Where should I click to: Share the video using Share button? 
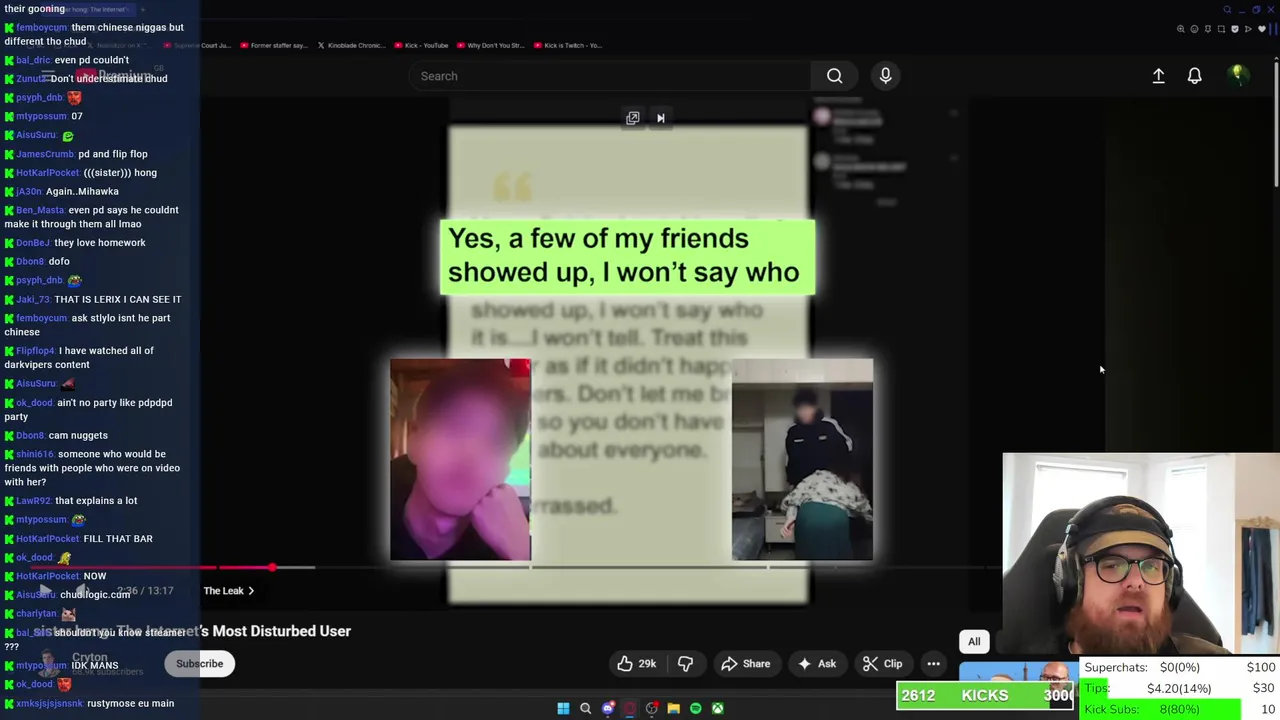pos(746,663)
